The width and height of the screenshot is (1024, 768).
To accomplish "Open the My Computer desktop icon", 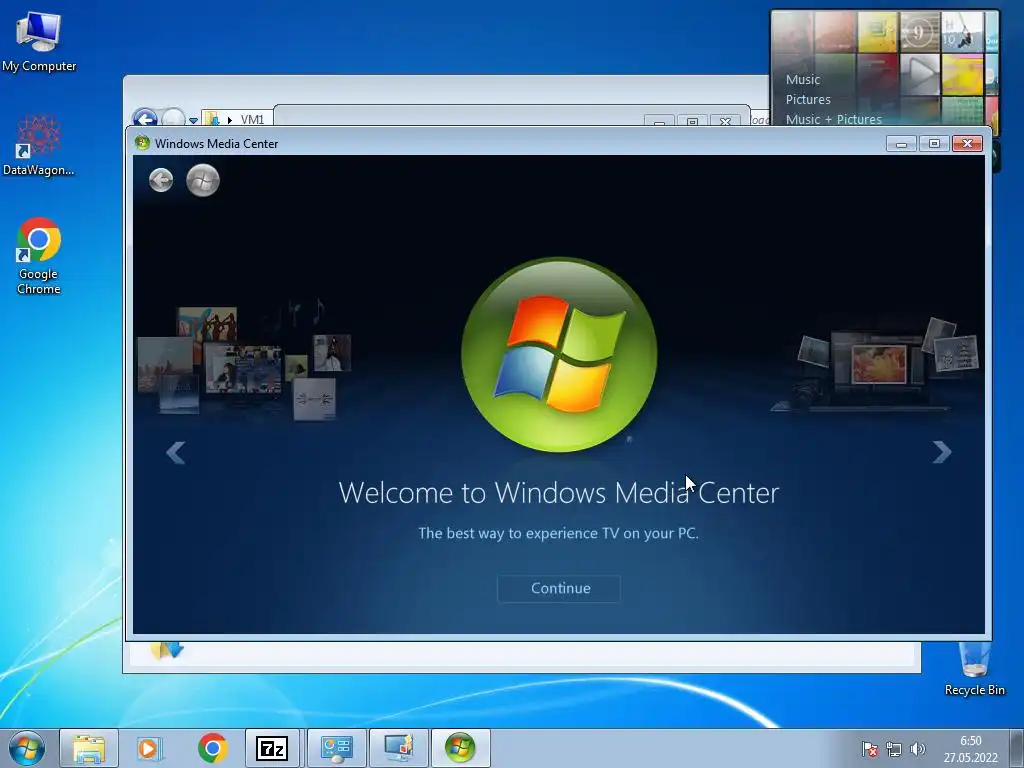I will coord(39,42).
